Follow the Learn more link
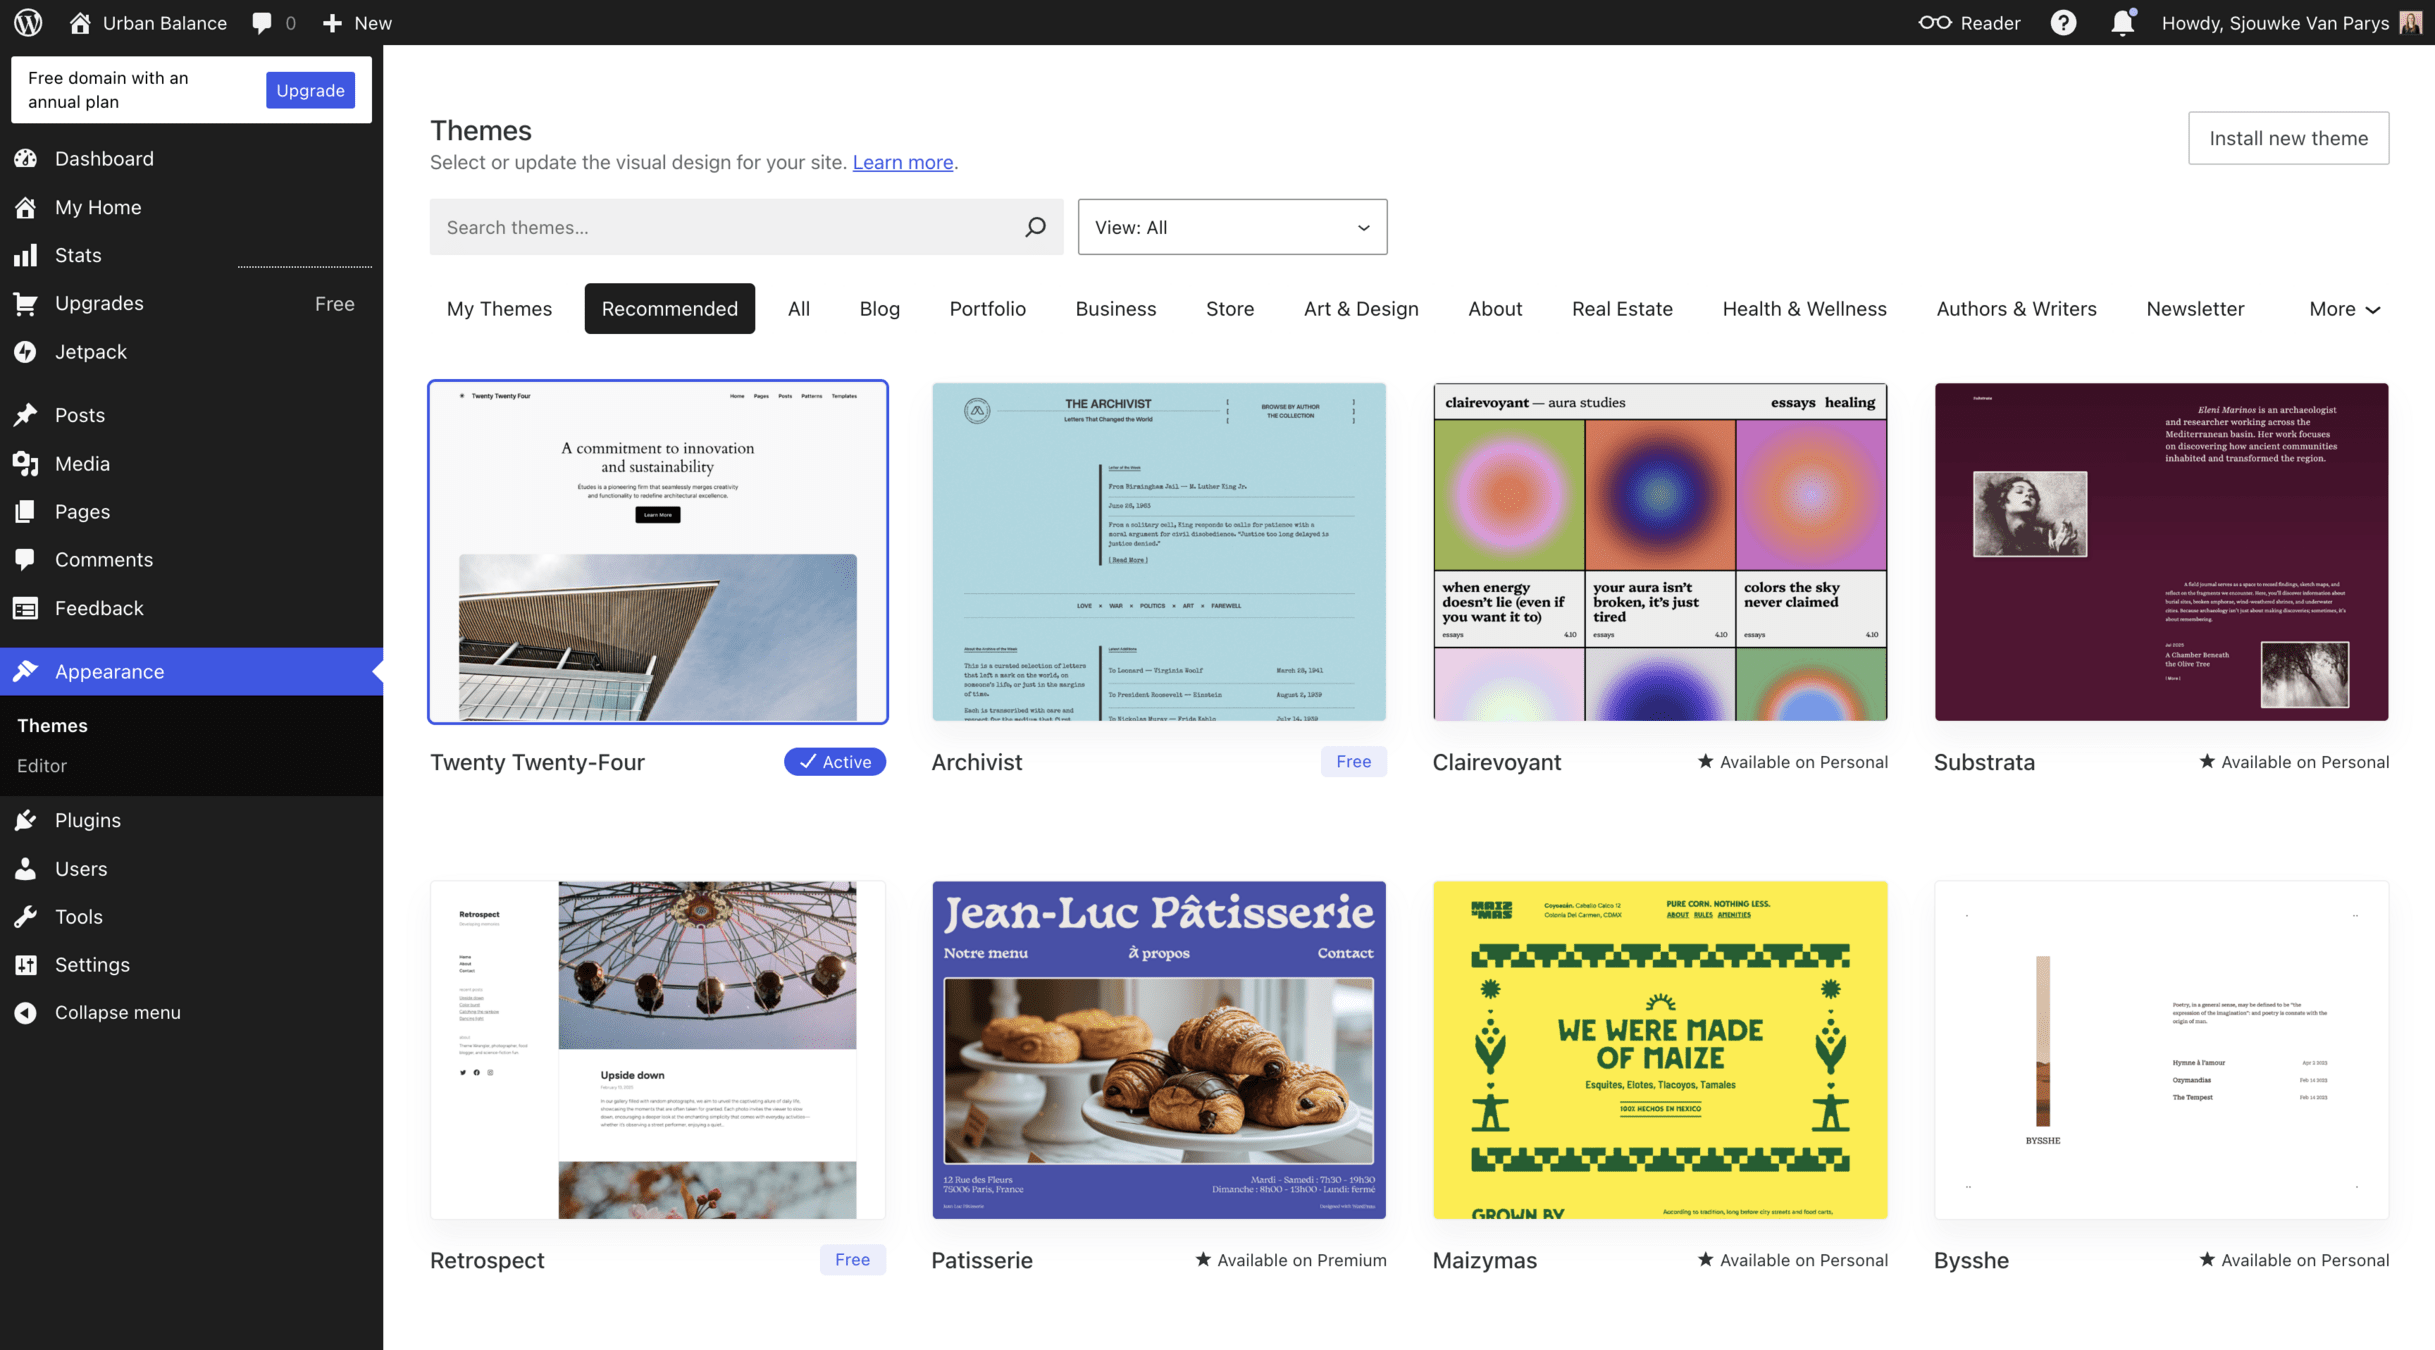This screenshot has width=2435, height=1350. pos(902,162)
